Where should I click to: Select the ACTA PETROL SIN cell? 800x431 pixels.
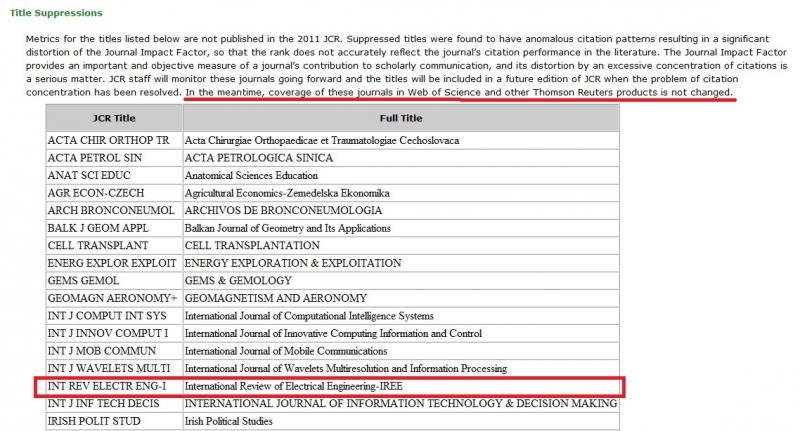114,158
